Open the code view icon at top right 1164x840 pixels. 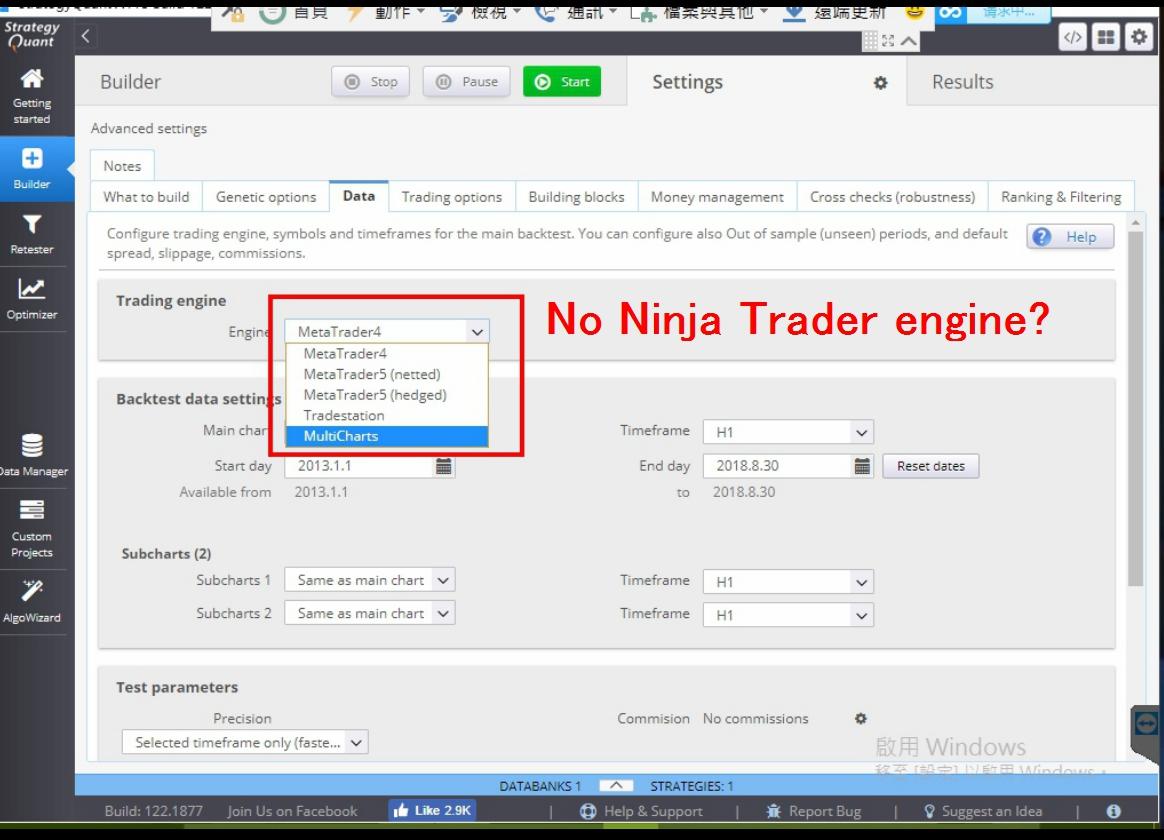point(1073,37)
